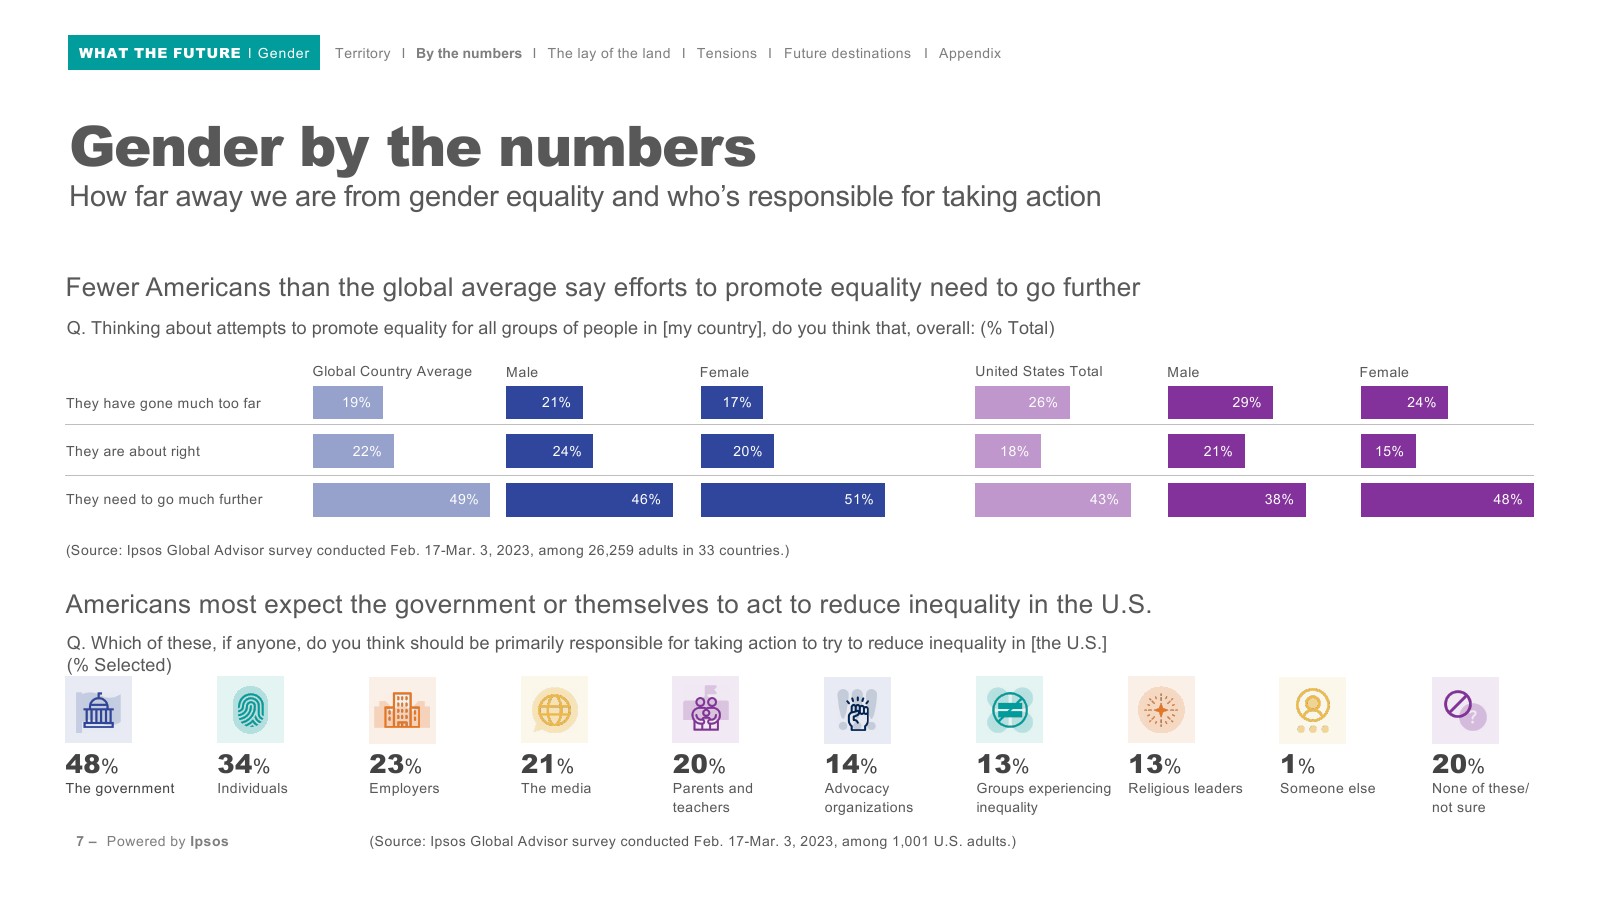Click the Religious leaders starburst icon
1600x900 pixels.
click(1161, 710)
